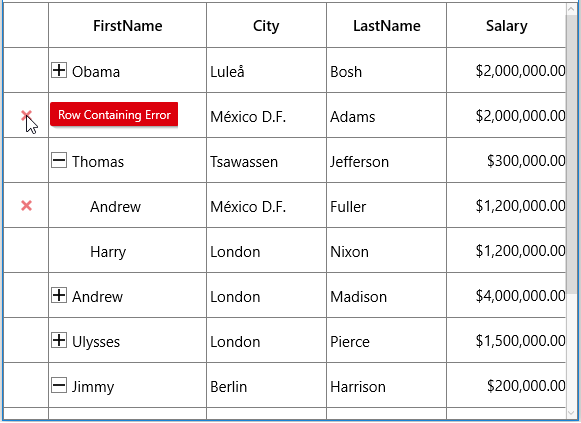Click the vertical scrollbar thumb

pos(571,155)
